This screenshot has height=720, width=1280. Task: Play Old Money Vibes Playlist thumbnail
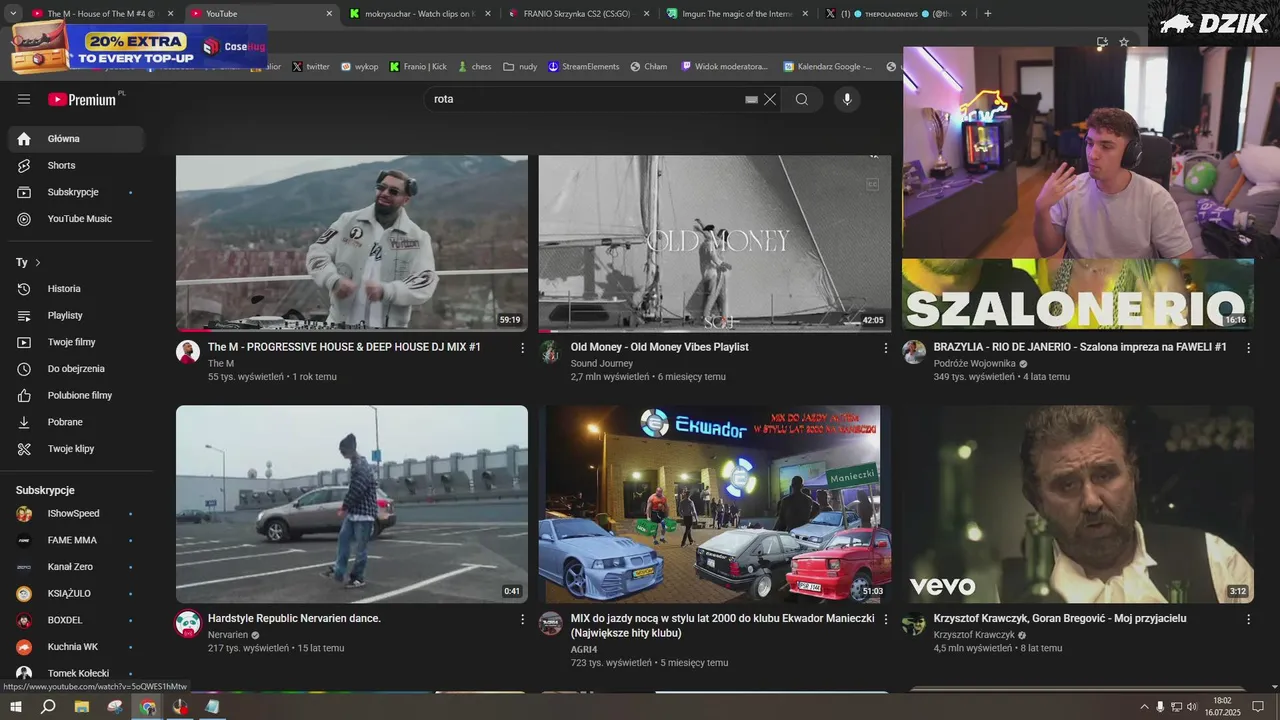click(x=714, y=243)
